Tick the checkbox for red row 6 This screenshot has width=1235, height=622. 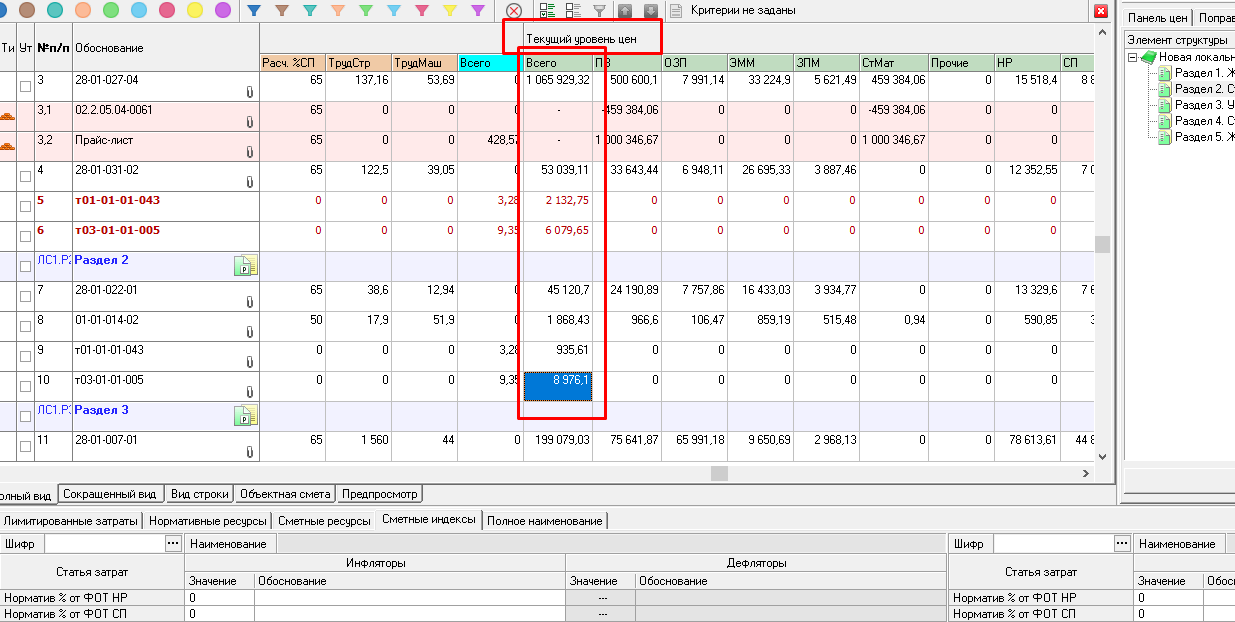point(26,236)
